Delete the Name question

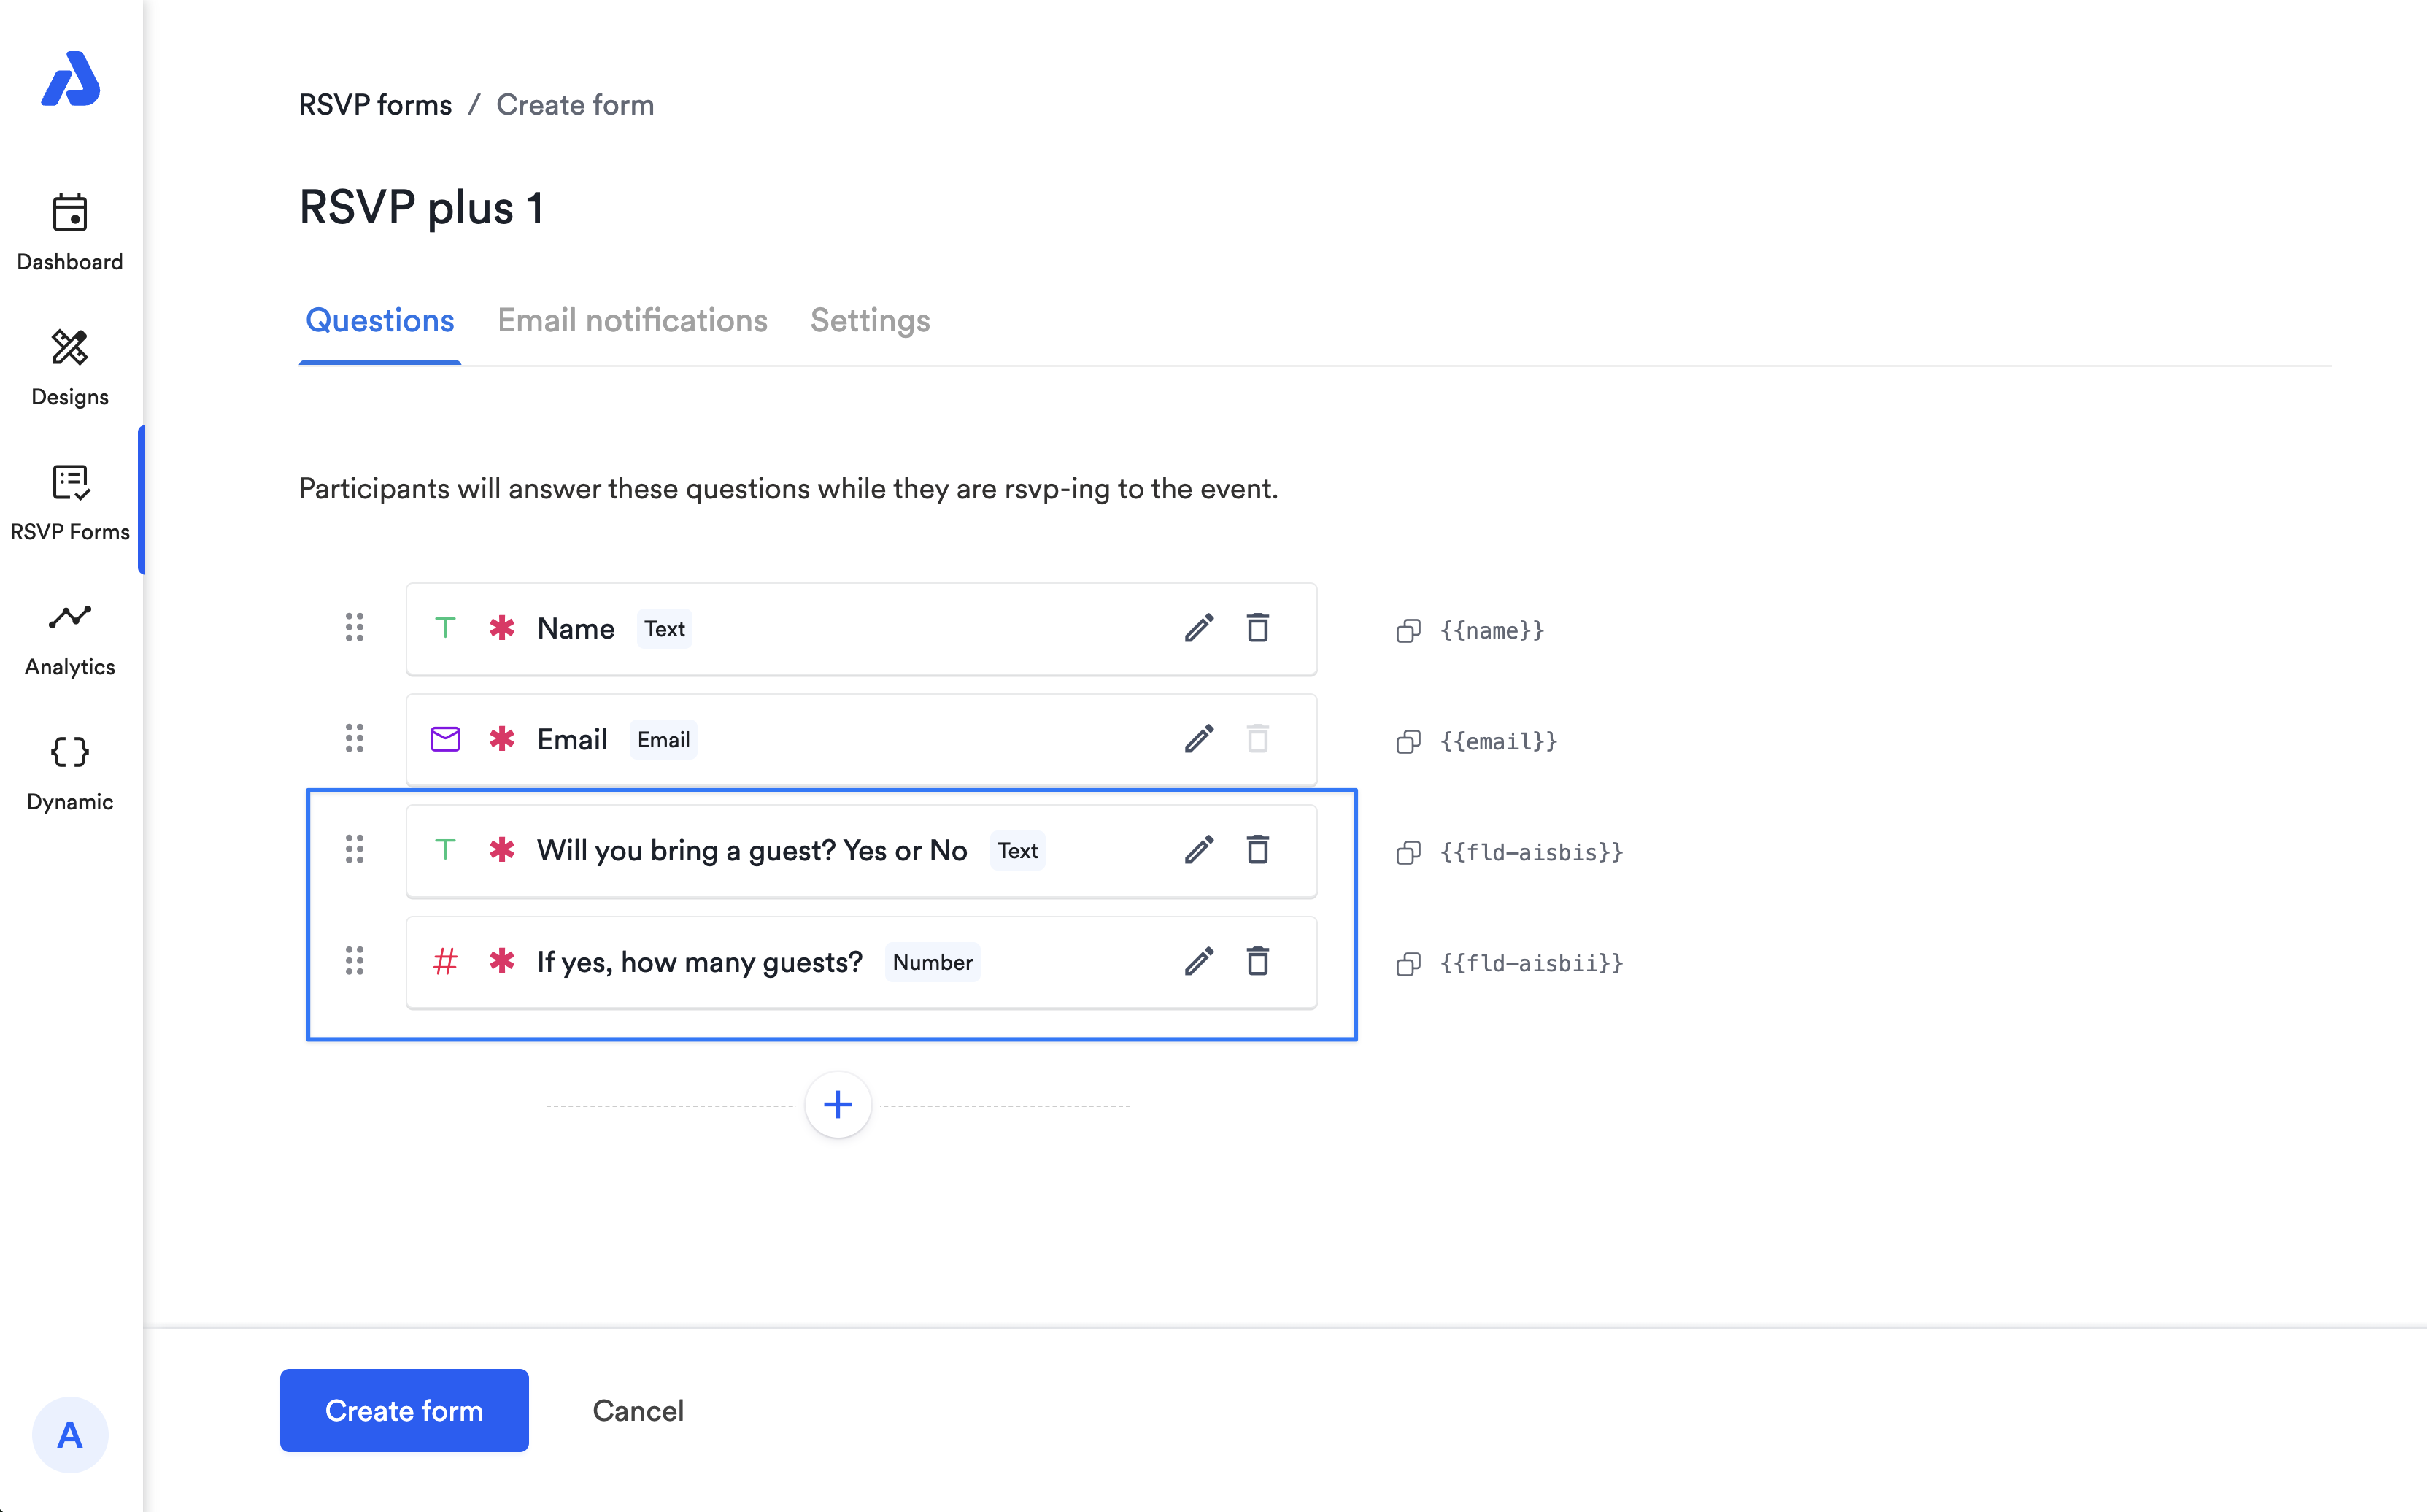coord(1258,628)
